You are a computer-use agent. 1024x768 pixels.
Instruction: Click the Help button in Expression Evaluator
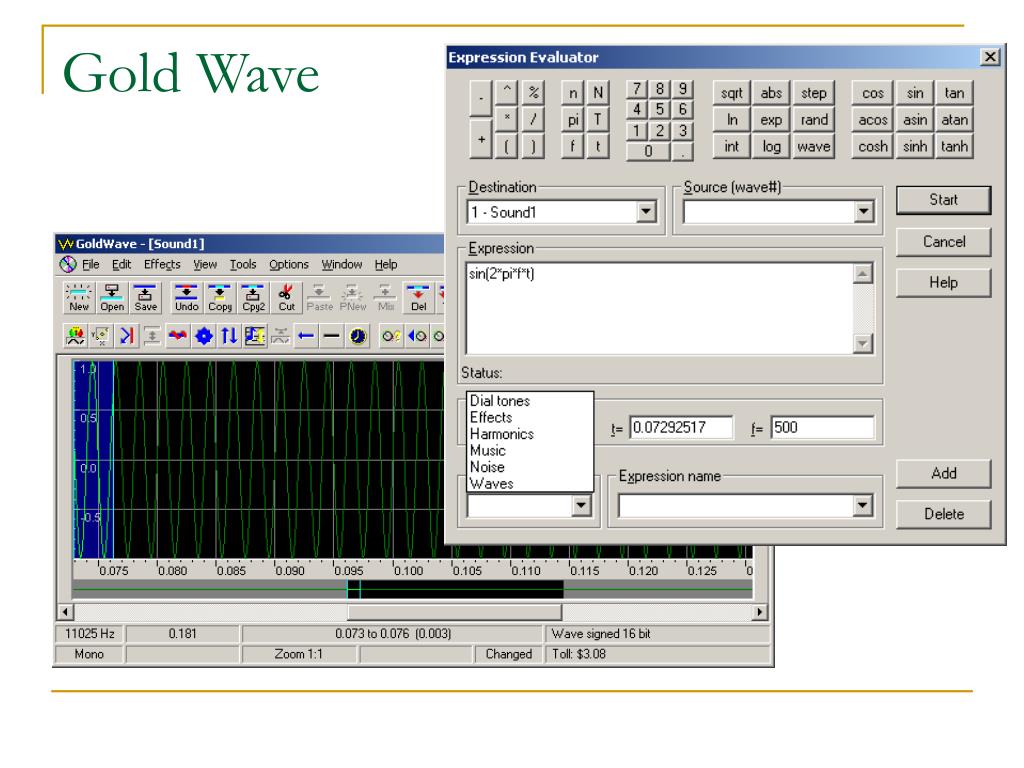pyautogui.click(x=943, y=282)
